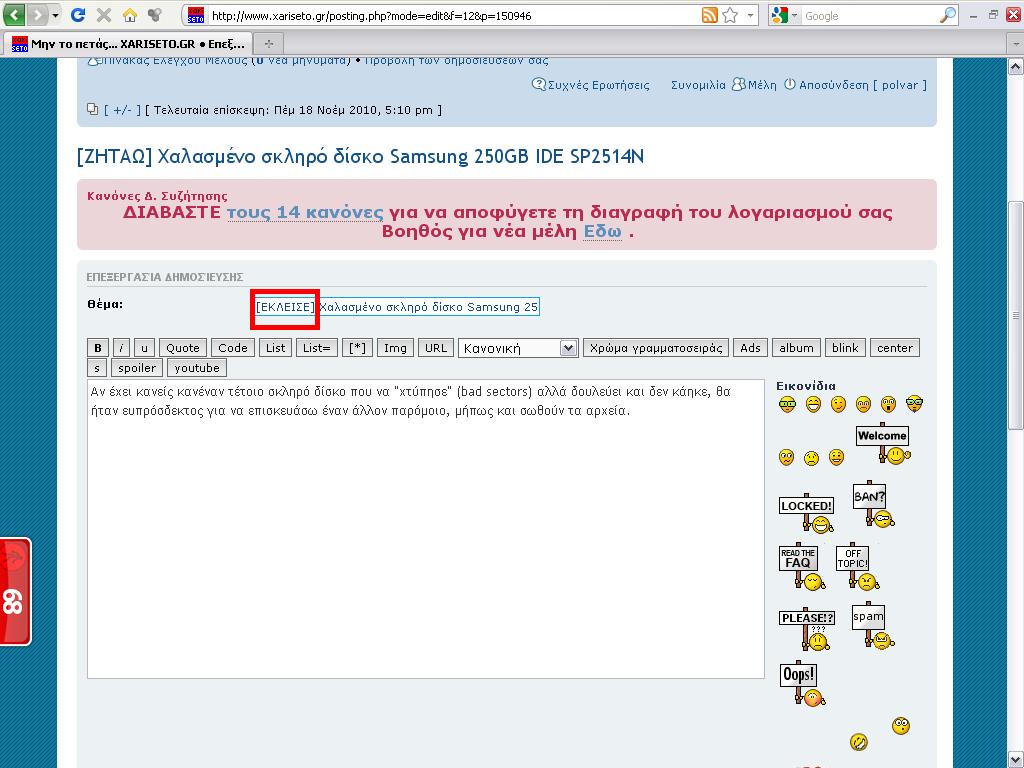Image resolution: width=1024 pixels, height=768 pixels.
Task: Click the Google search box
Action: pyautogui.click(x=870, y=16)
